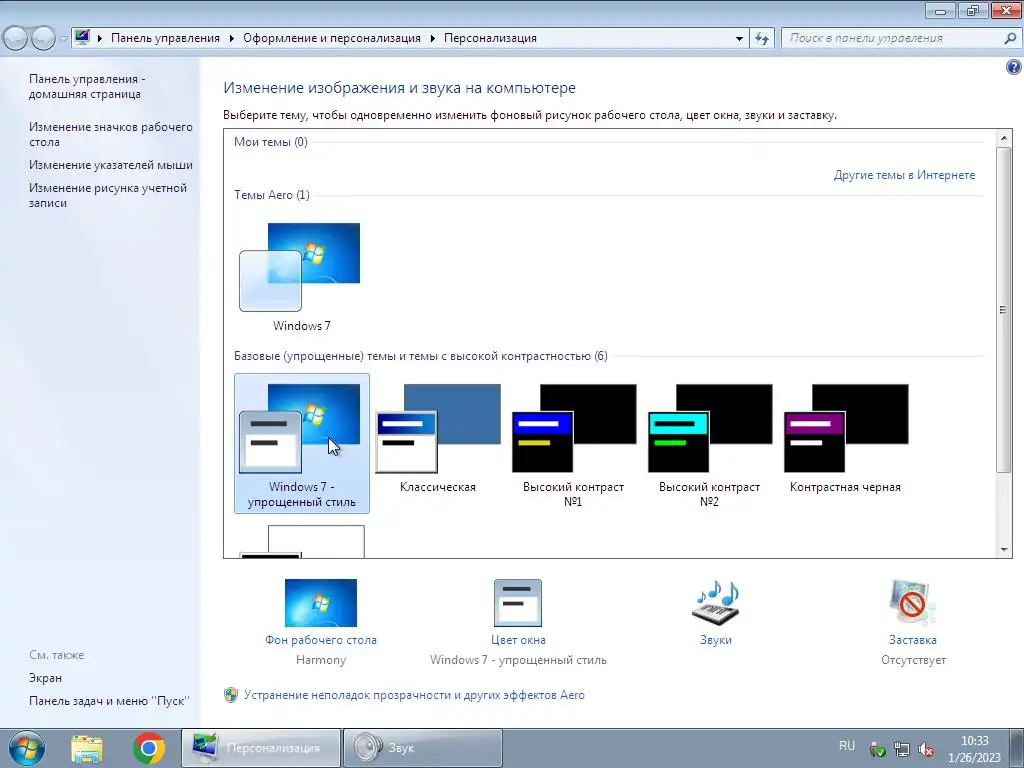Screen dimensions: 1024x768
Task: Open the Экран link under См. также
Action: (x=45, y=678)
